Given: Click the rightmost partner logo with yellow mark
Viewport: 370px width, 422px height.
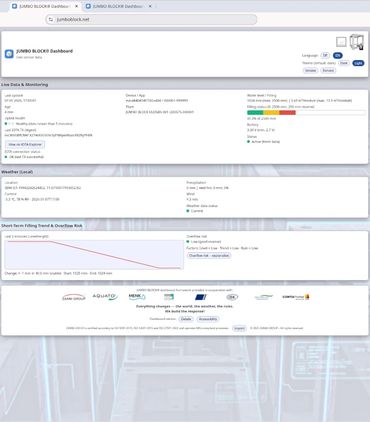Looking at the screenshot, I should (x=296, y=297).
